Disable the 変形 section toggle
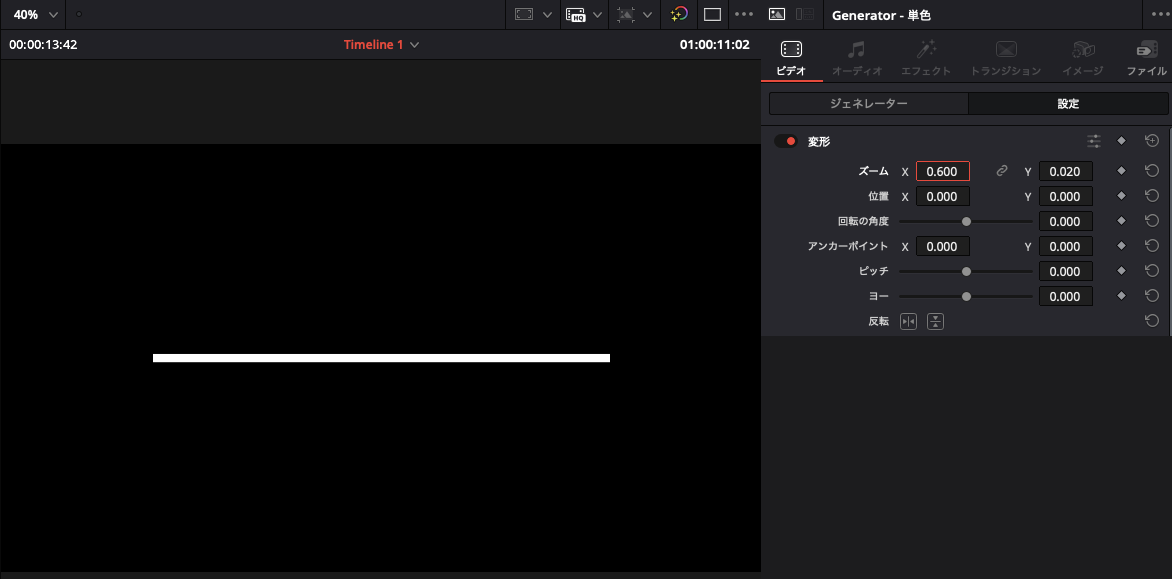 [x=786, y=141]
